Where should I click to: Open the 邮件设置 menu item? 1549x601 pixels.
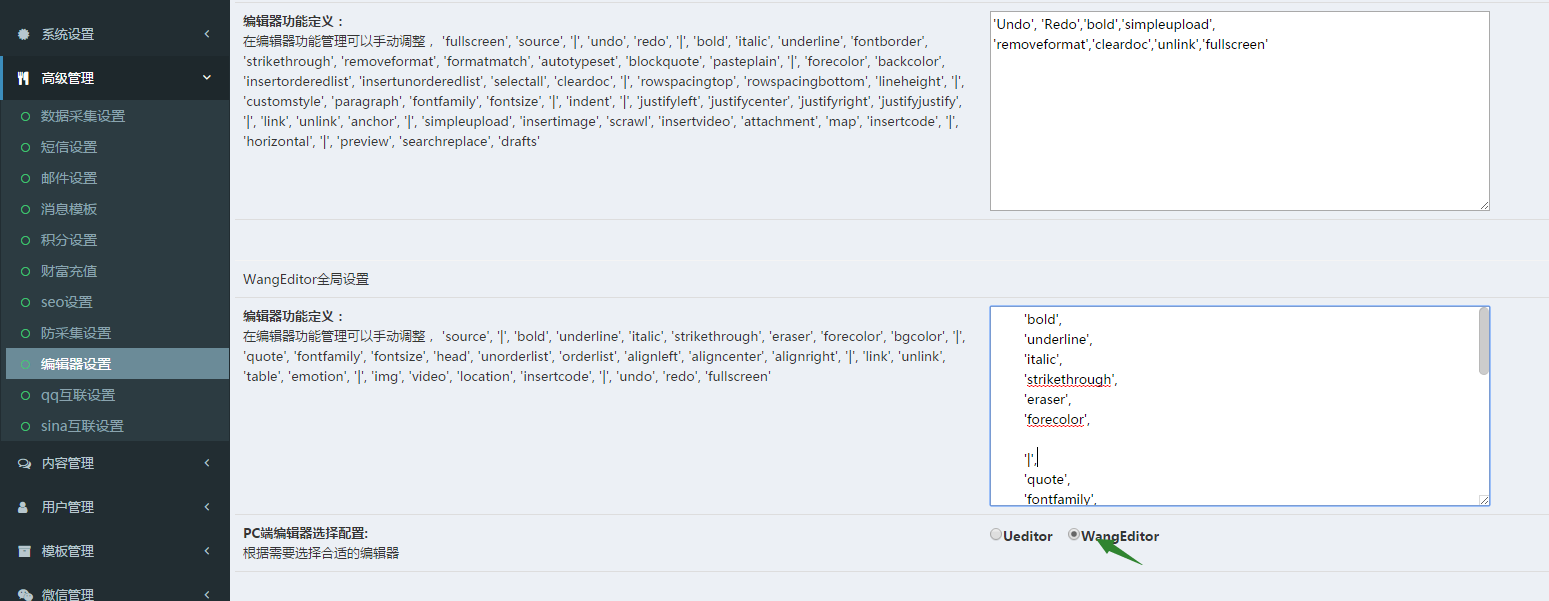coord(69,178)
